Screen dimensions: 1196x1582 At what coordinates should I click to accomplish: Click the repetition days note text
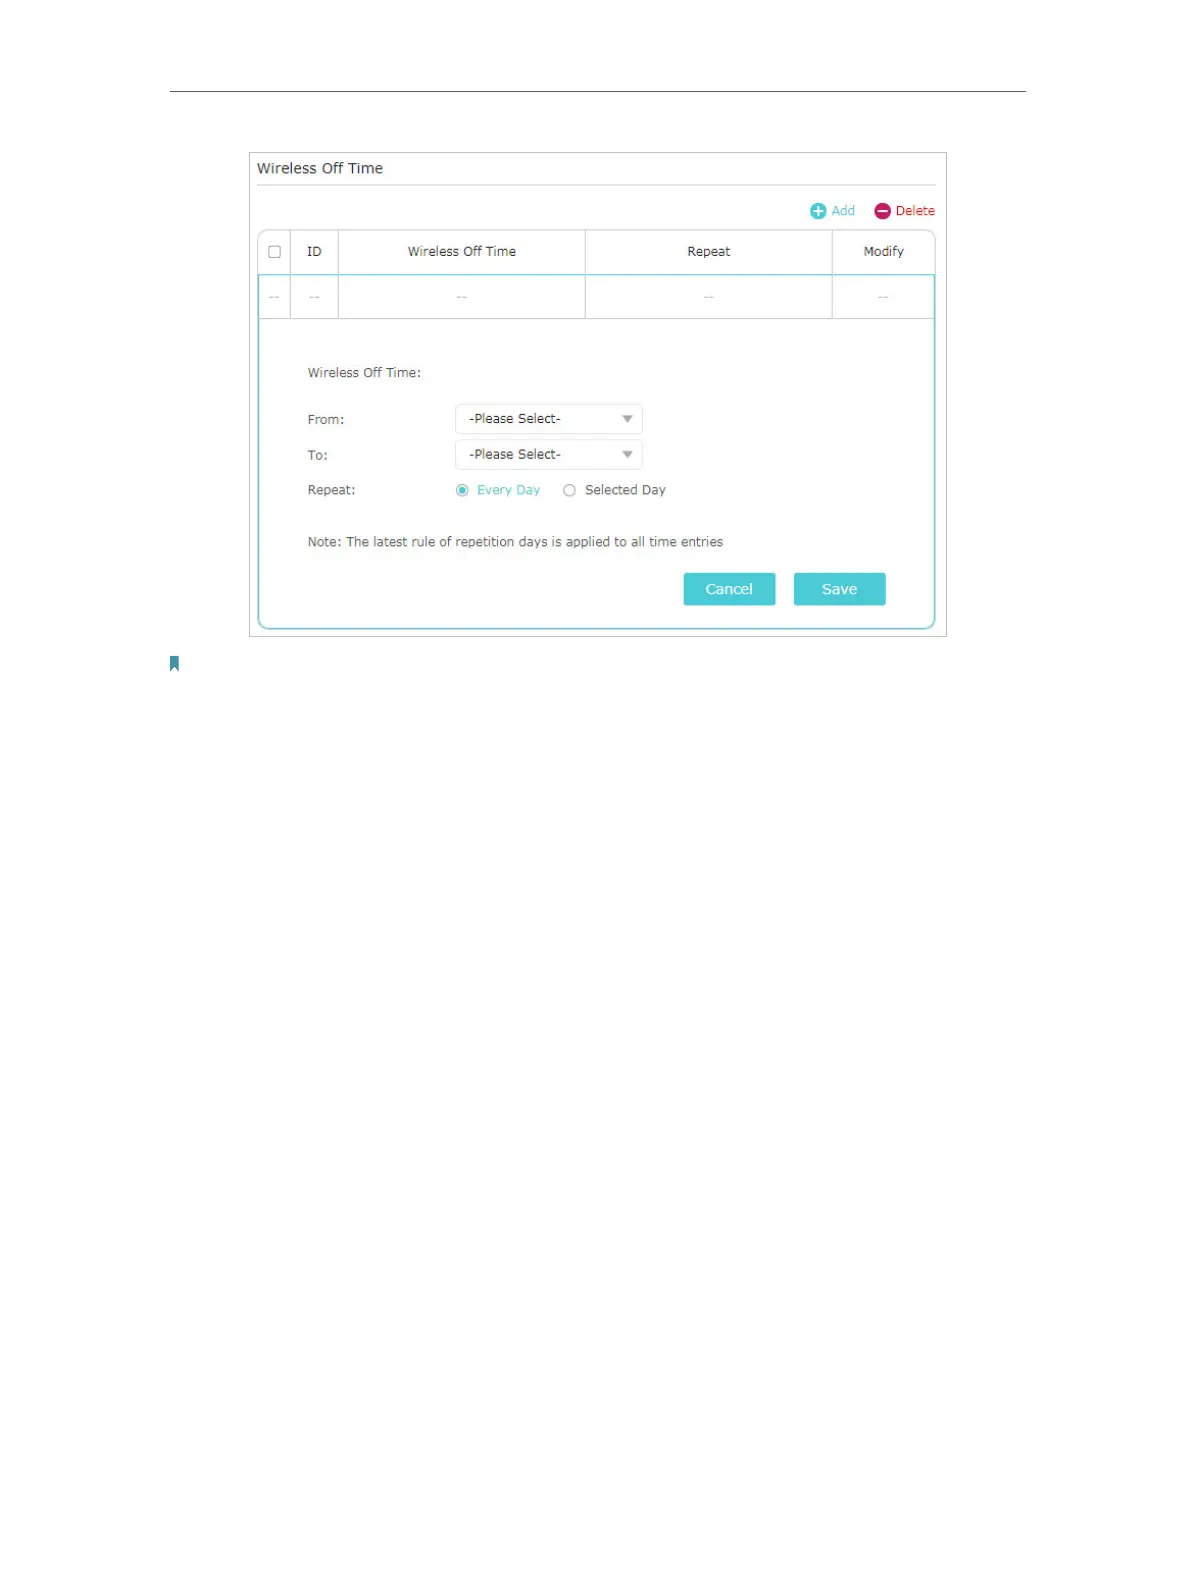(515, 542)
